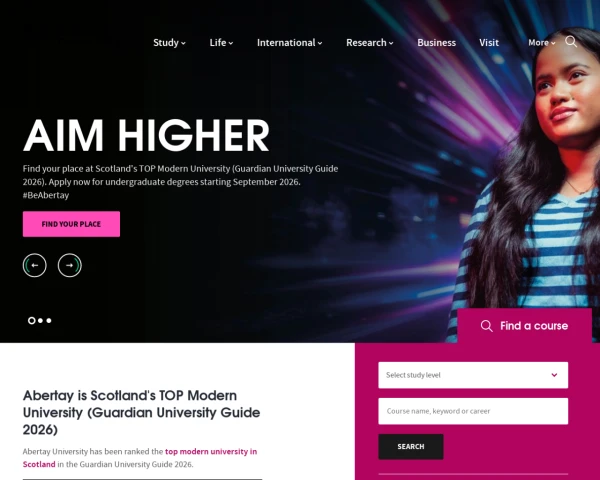Open the Business nav item

coord(436,42)
